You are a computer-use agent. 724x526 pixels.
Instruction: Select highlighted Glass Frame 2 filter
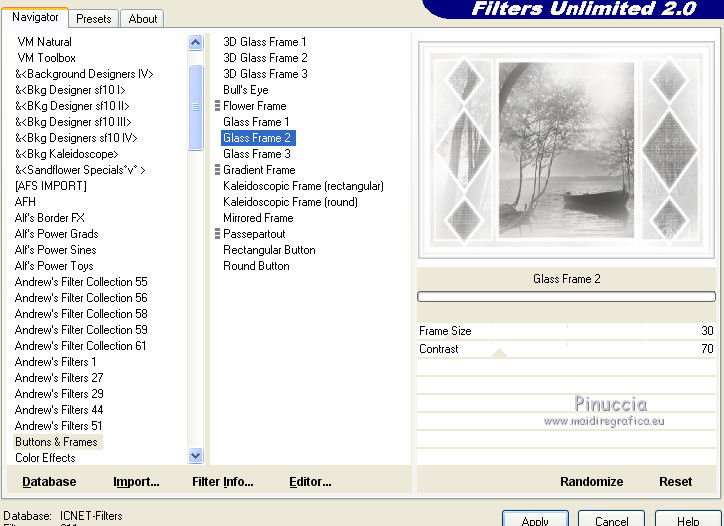[x=258, y=138]
